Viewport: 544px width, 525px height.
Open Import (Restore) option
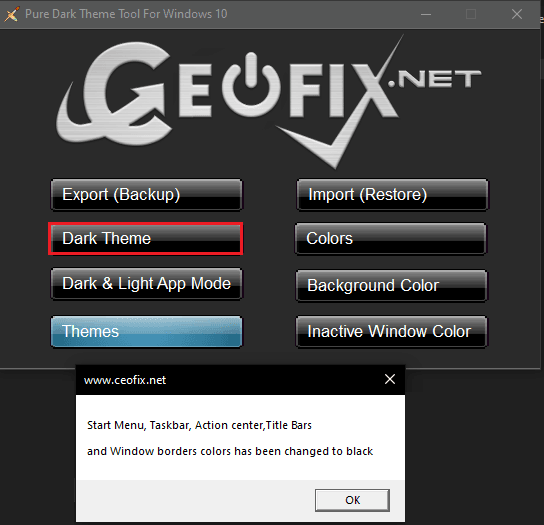tap(392, 195)
